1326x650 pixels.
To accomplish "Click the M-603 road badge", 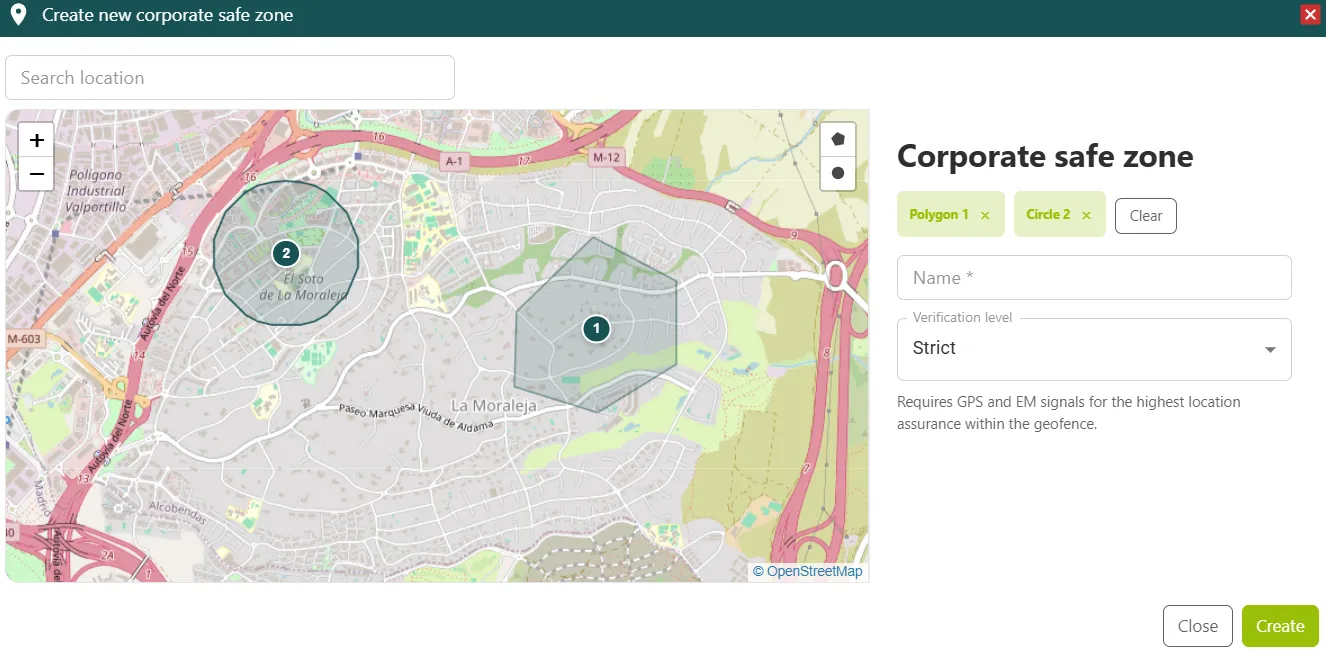I will [22, 339].
